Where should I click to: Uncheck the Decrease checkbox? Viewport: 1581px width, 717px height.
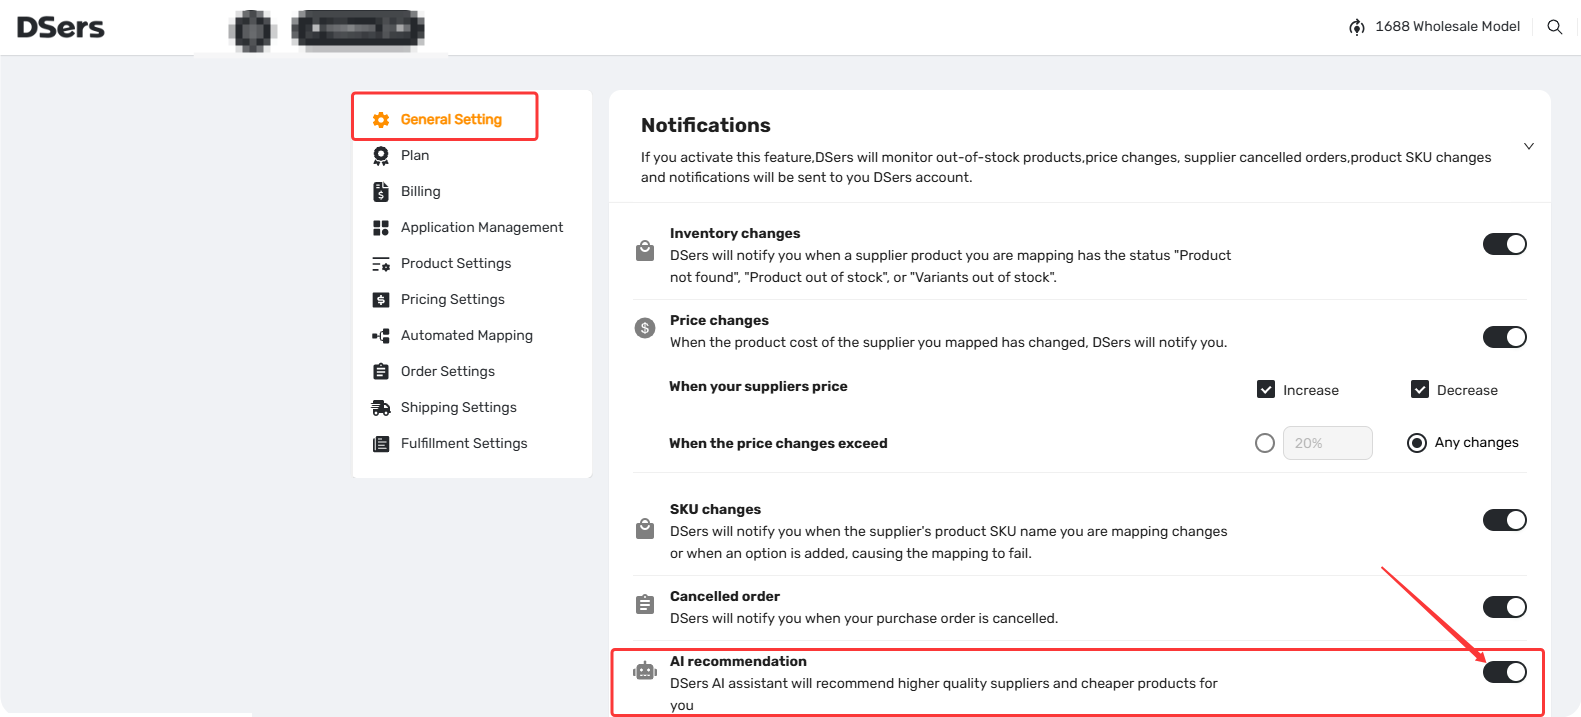(1420, 389)
